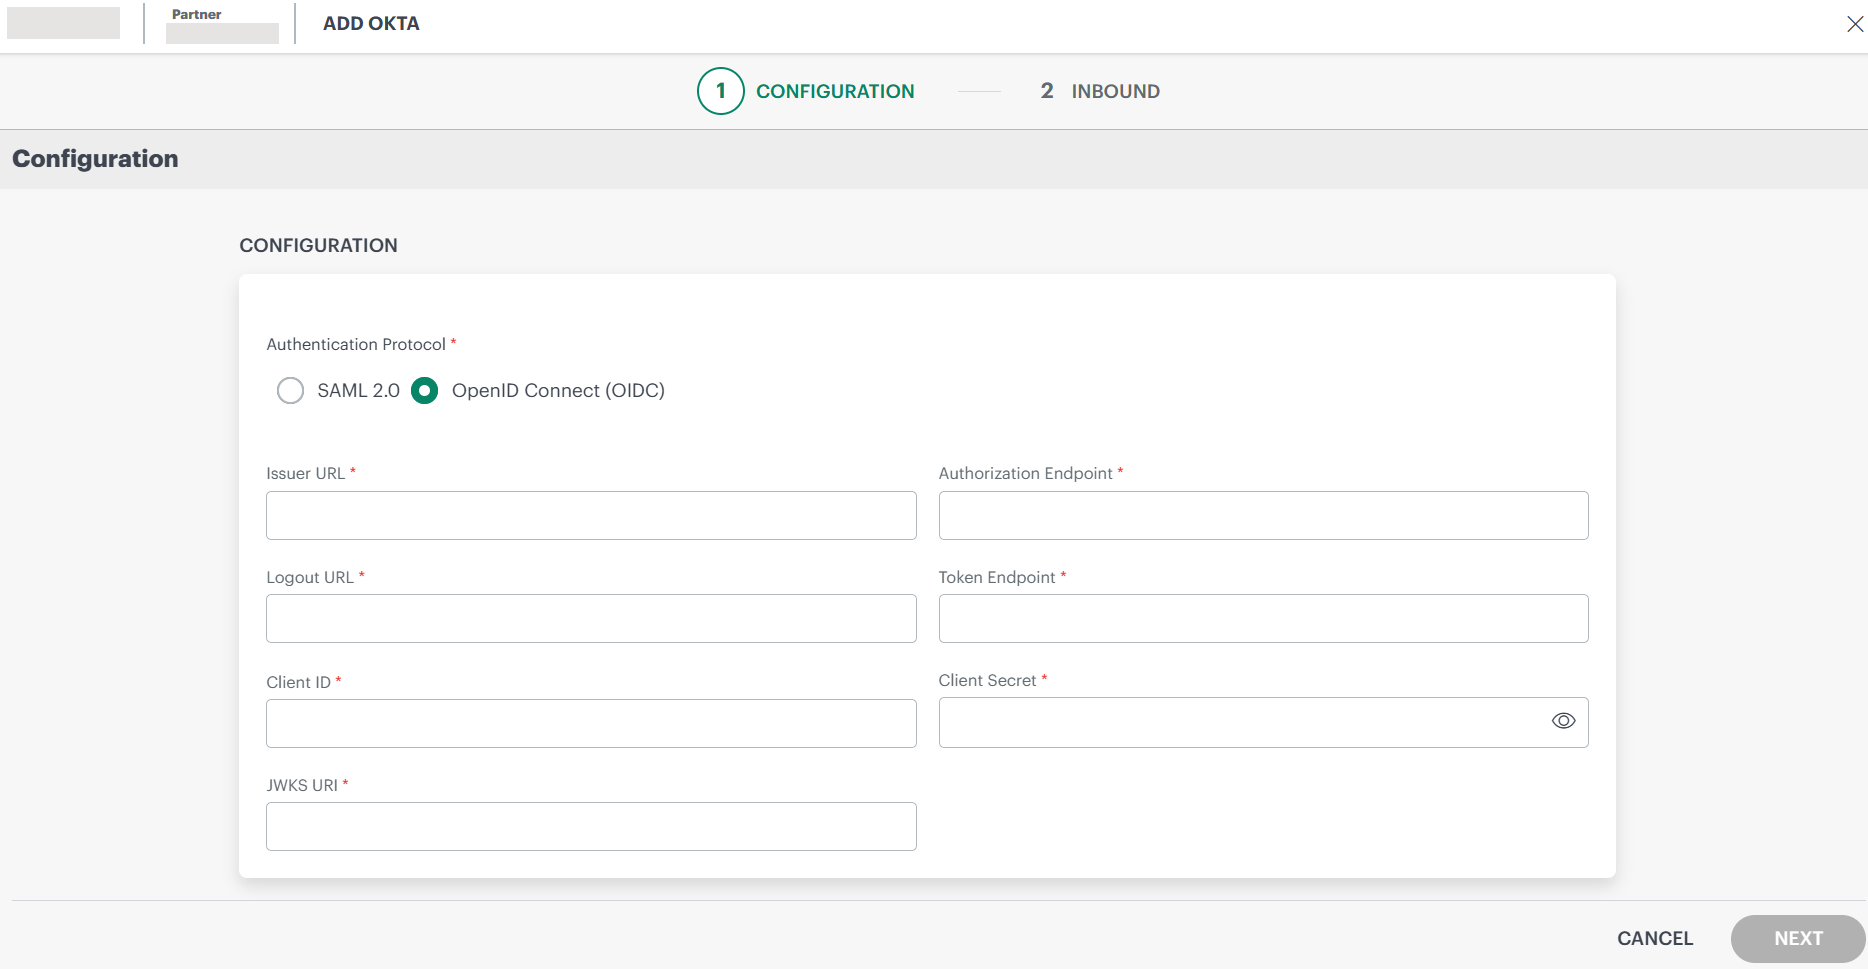1868x969 pixels.
Task: Click inside the Token Endpoint field
Action: [x=1262, y=618]
